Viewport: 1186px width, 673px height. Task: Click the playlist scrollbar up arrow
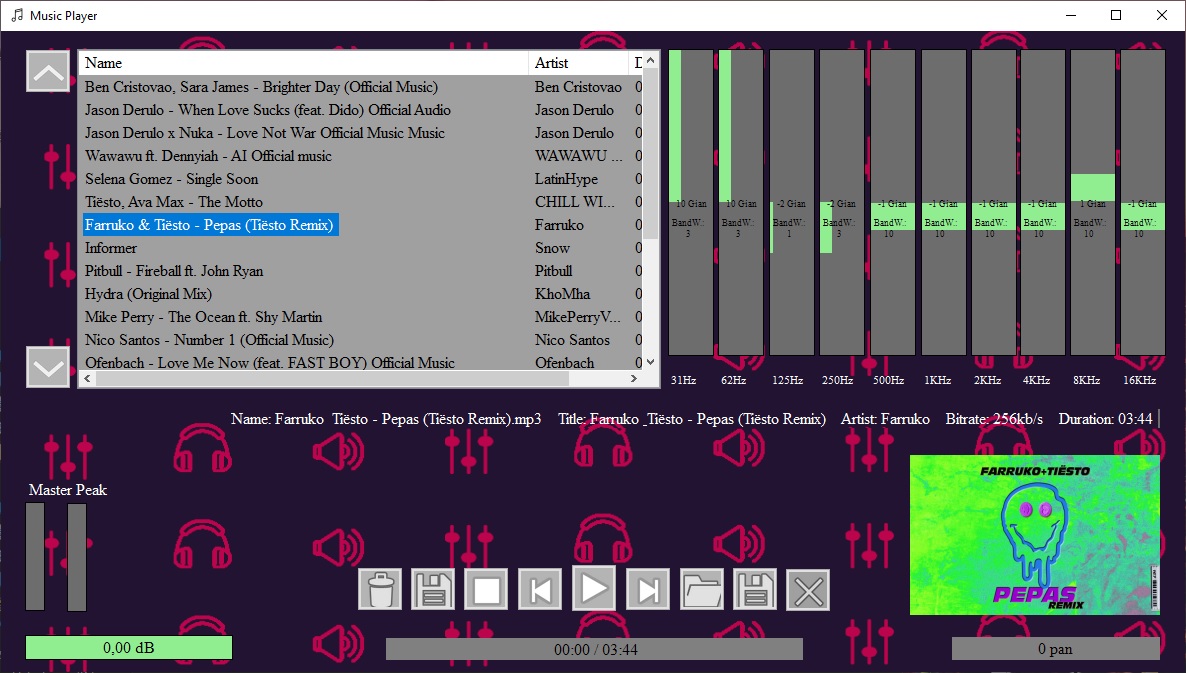click(650, 60)
